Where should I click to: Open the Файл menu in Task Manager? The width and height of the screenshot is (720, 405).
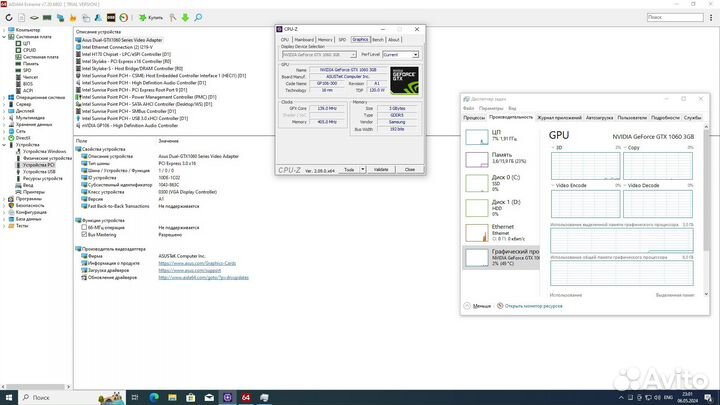pyautogui.click(x=468, y=108)
